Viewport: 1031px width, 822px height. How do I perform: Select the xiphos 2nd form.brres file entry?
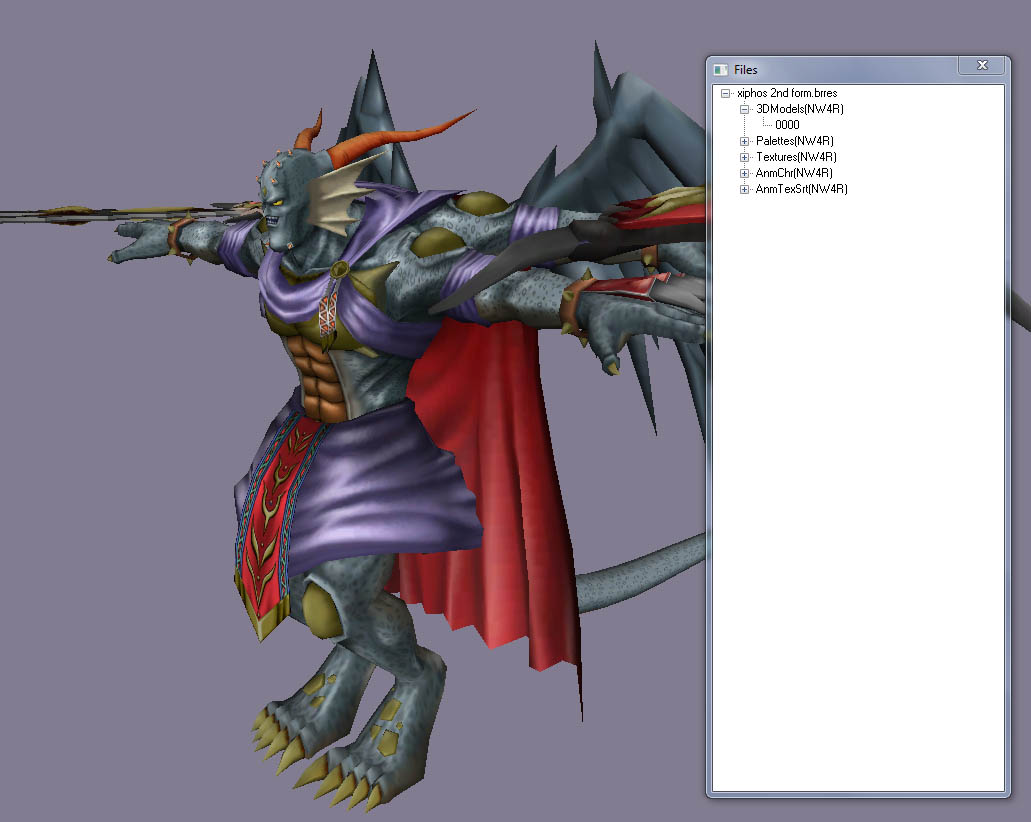click(787, 93)
